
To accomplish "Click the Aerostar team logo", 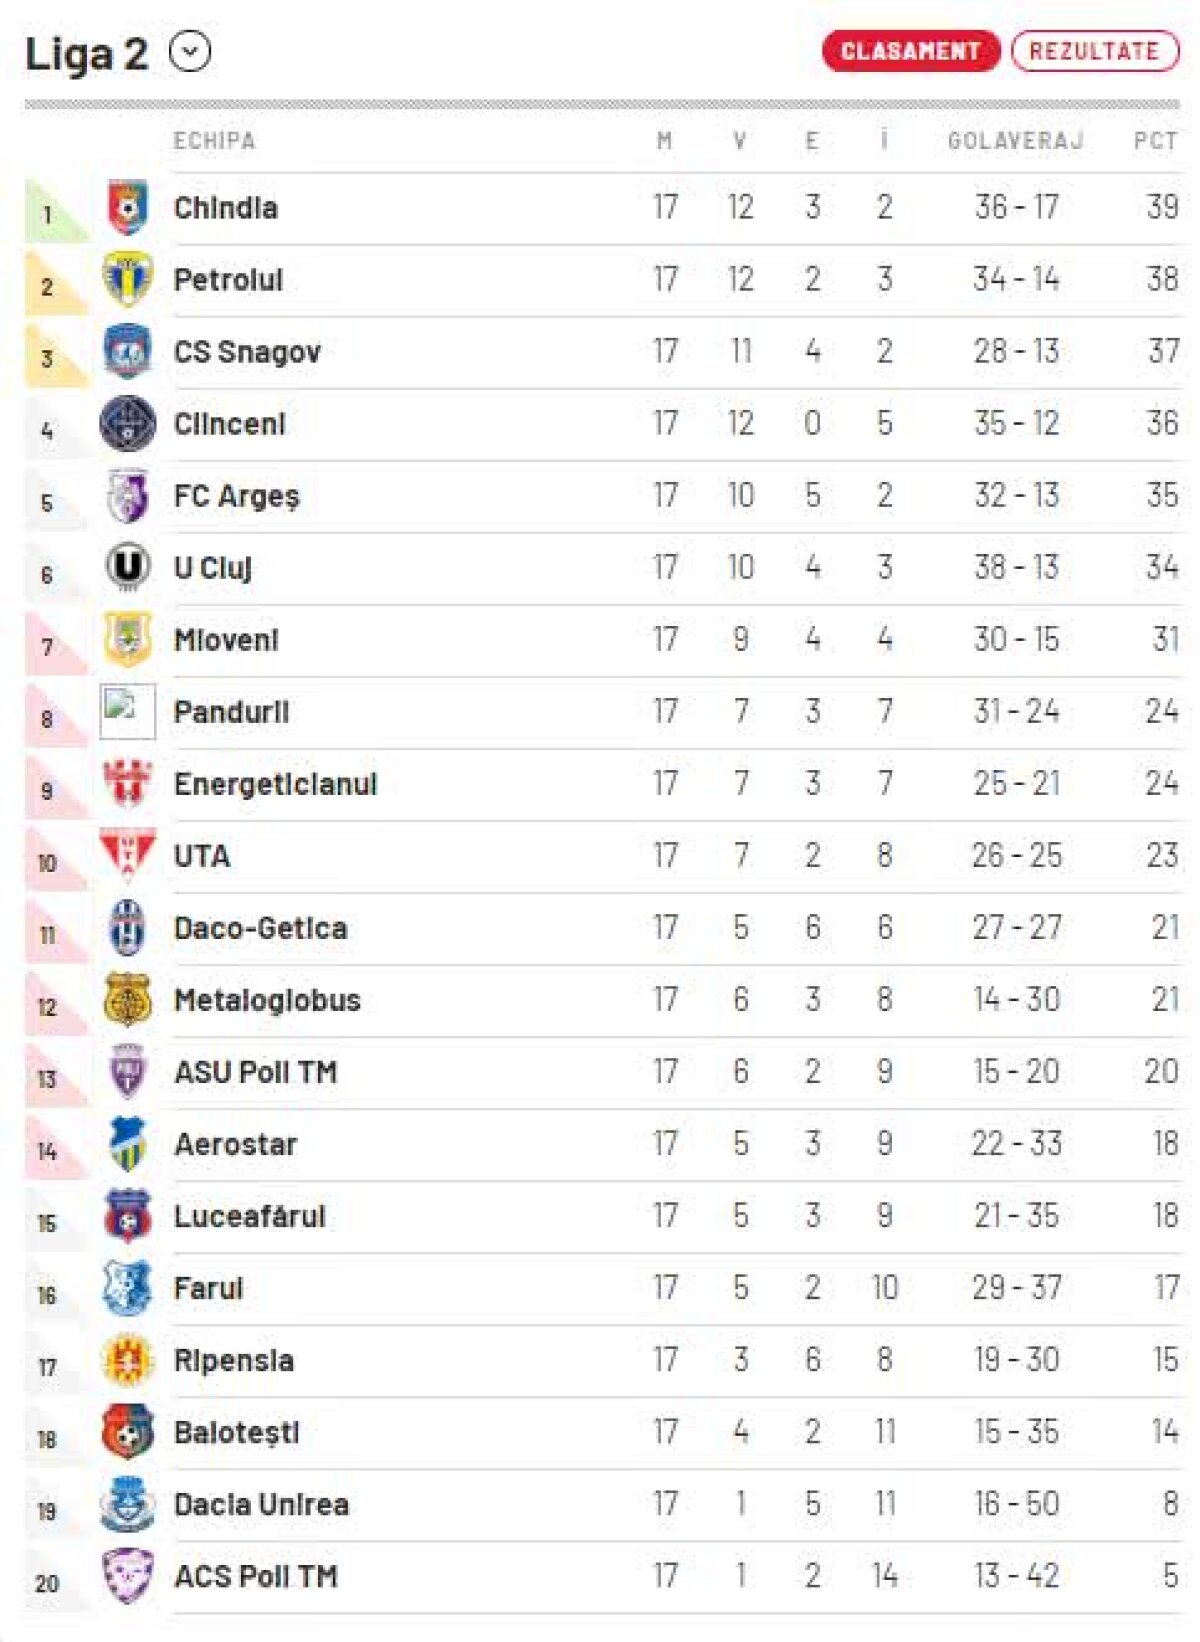I will coord(127,1144).
